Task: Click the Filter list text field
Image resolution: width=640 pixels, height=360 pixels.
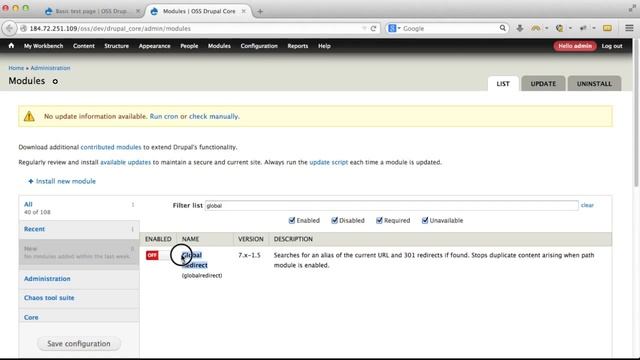Action: coord(391,205)
